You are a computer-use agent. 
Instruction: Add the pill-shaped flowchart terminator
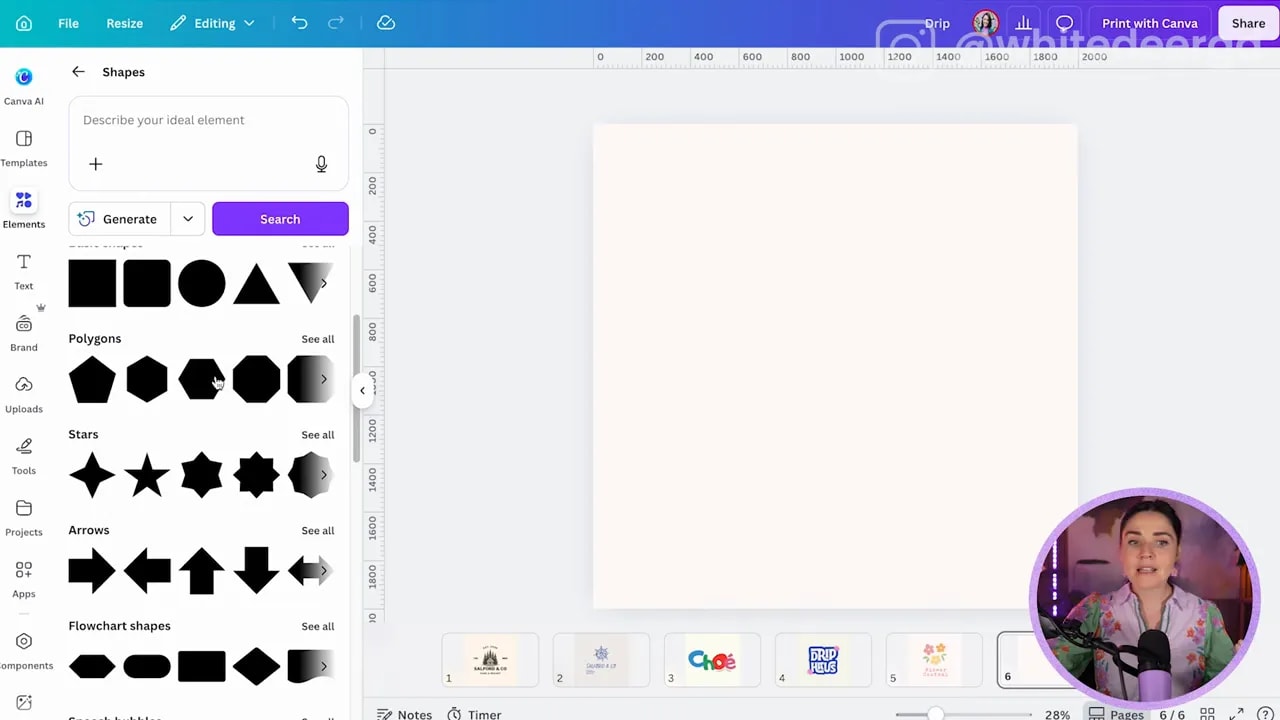pyautogui.click(x=147, y=666)
